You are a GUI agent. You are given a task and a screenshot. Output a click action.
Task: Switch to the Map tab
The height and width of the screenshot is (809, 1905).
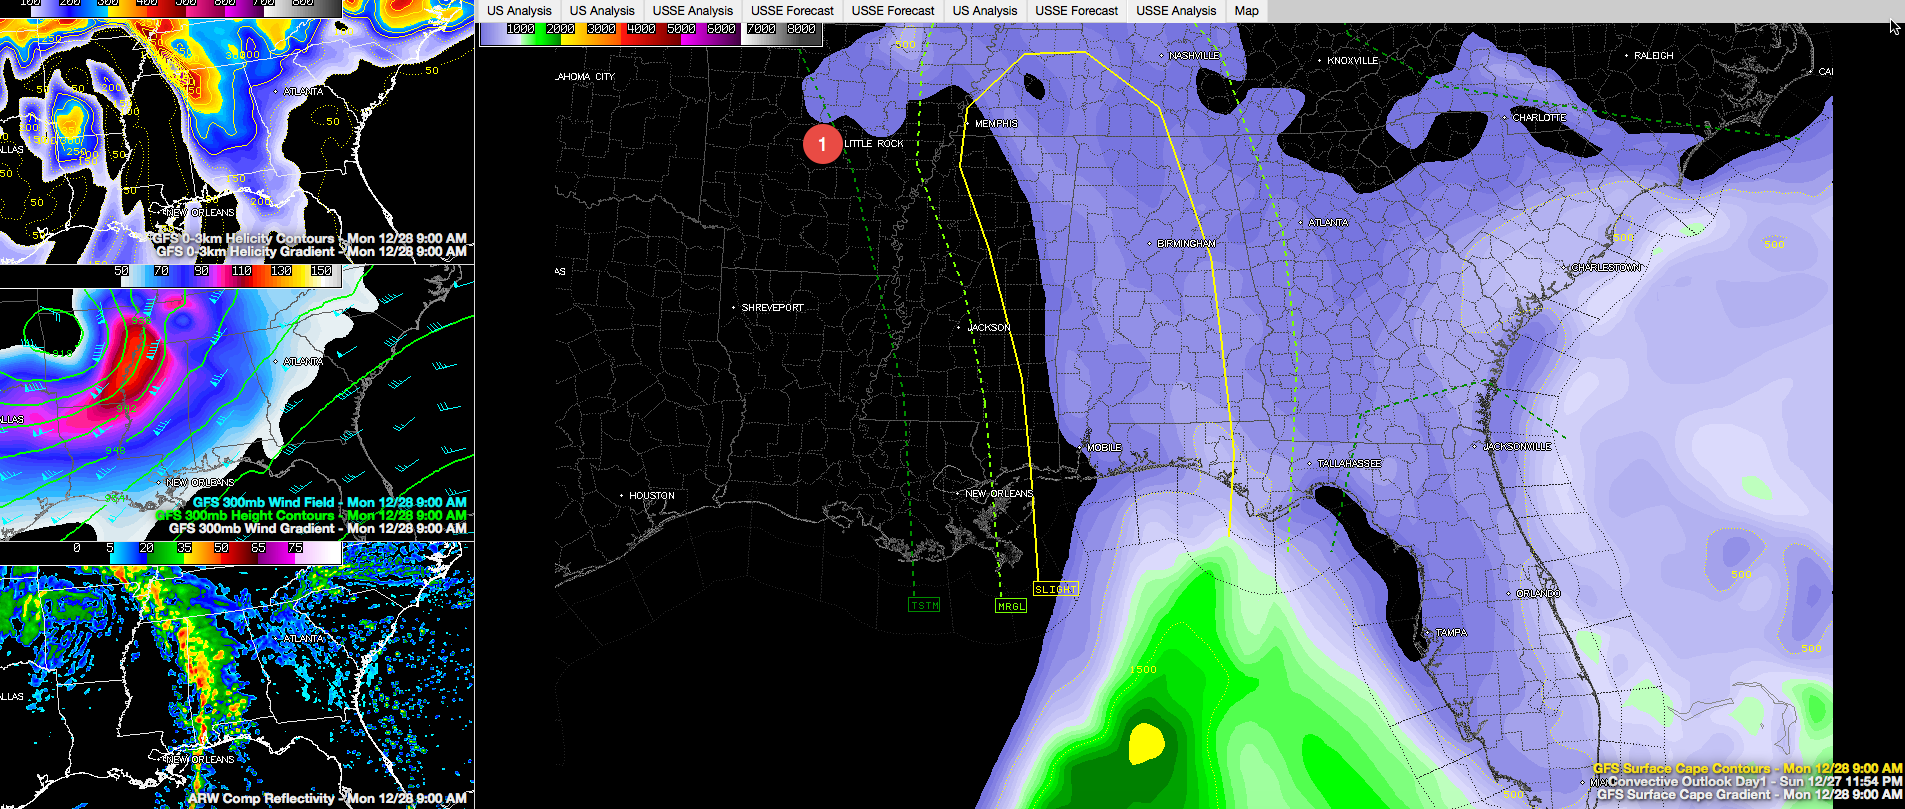(1246, 11)
